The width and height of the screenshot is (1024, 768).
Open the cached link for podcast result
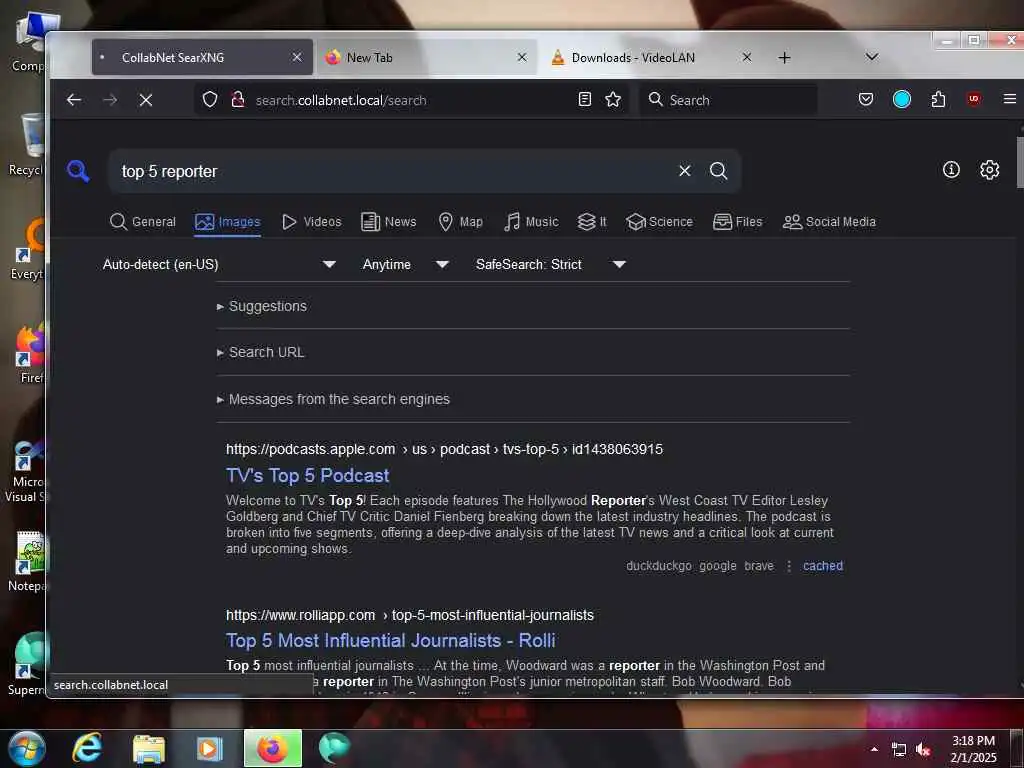tap(823, 566)
